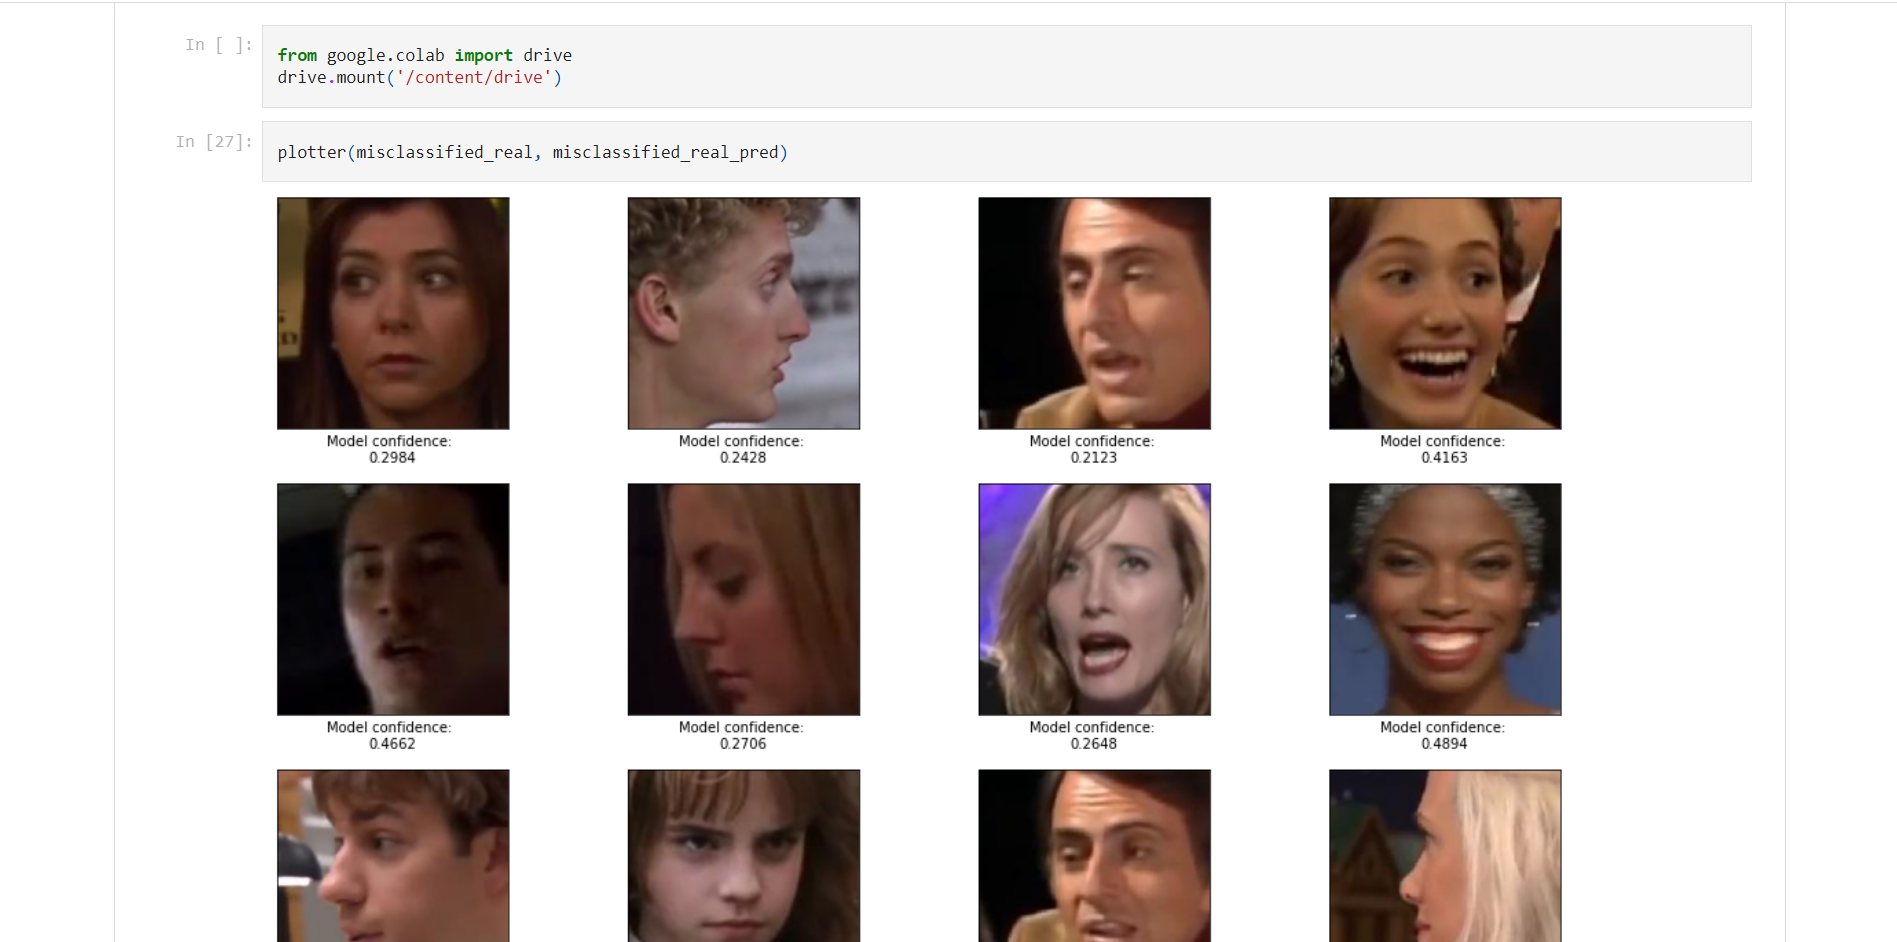
Task: Click the confidence value 0.4894
Action: tap(1444, 744)
